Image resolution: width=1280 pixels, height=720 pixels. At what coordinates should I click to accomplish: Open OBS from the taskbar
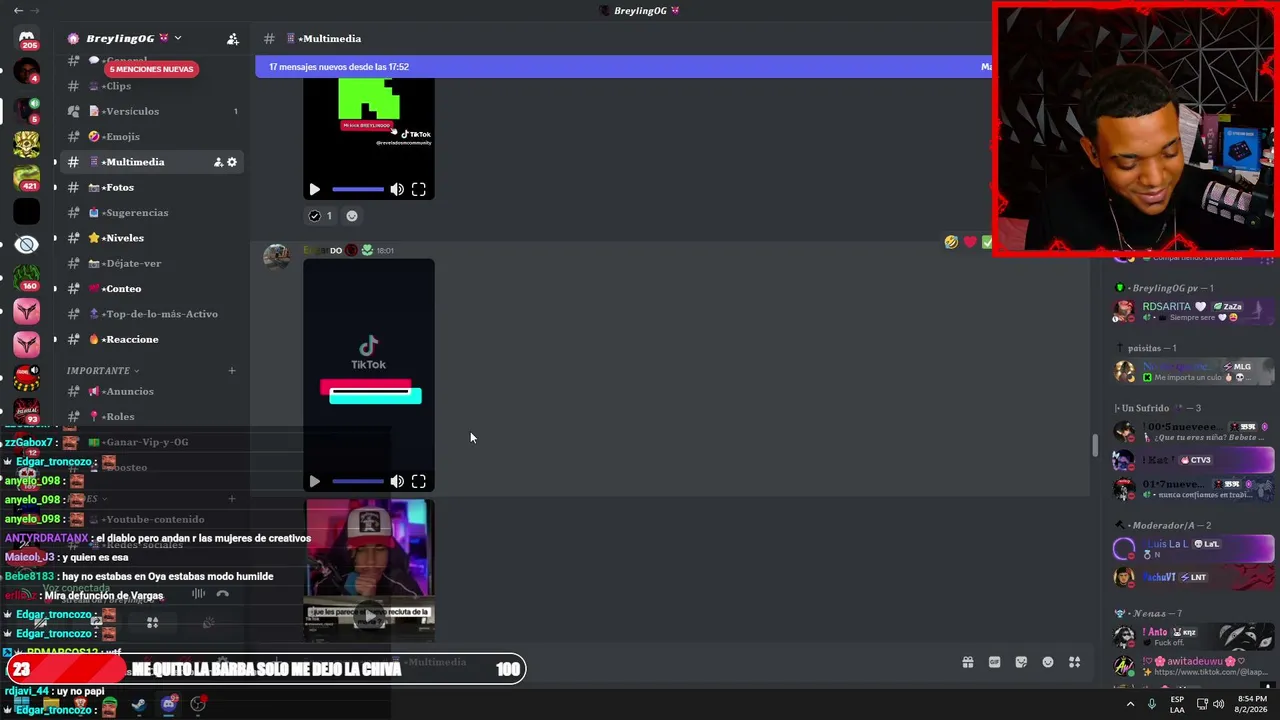(198, 705)
